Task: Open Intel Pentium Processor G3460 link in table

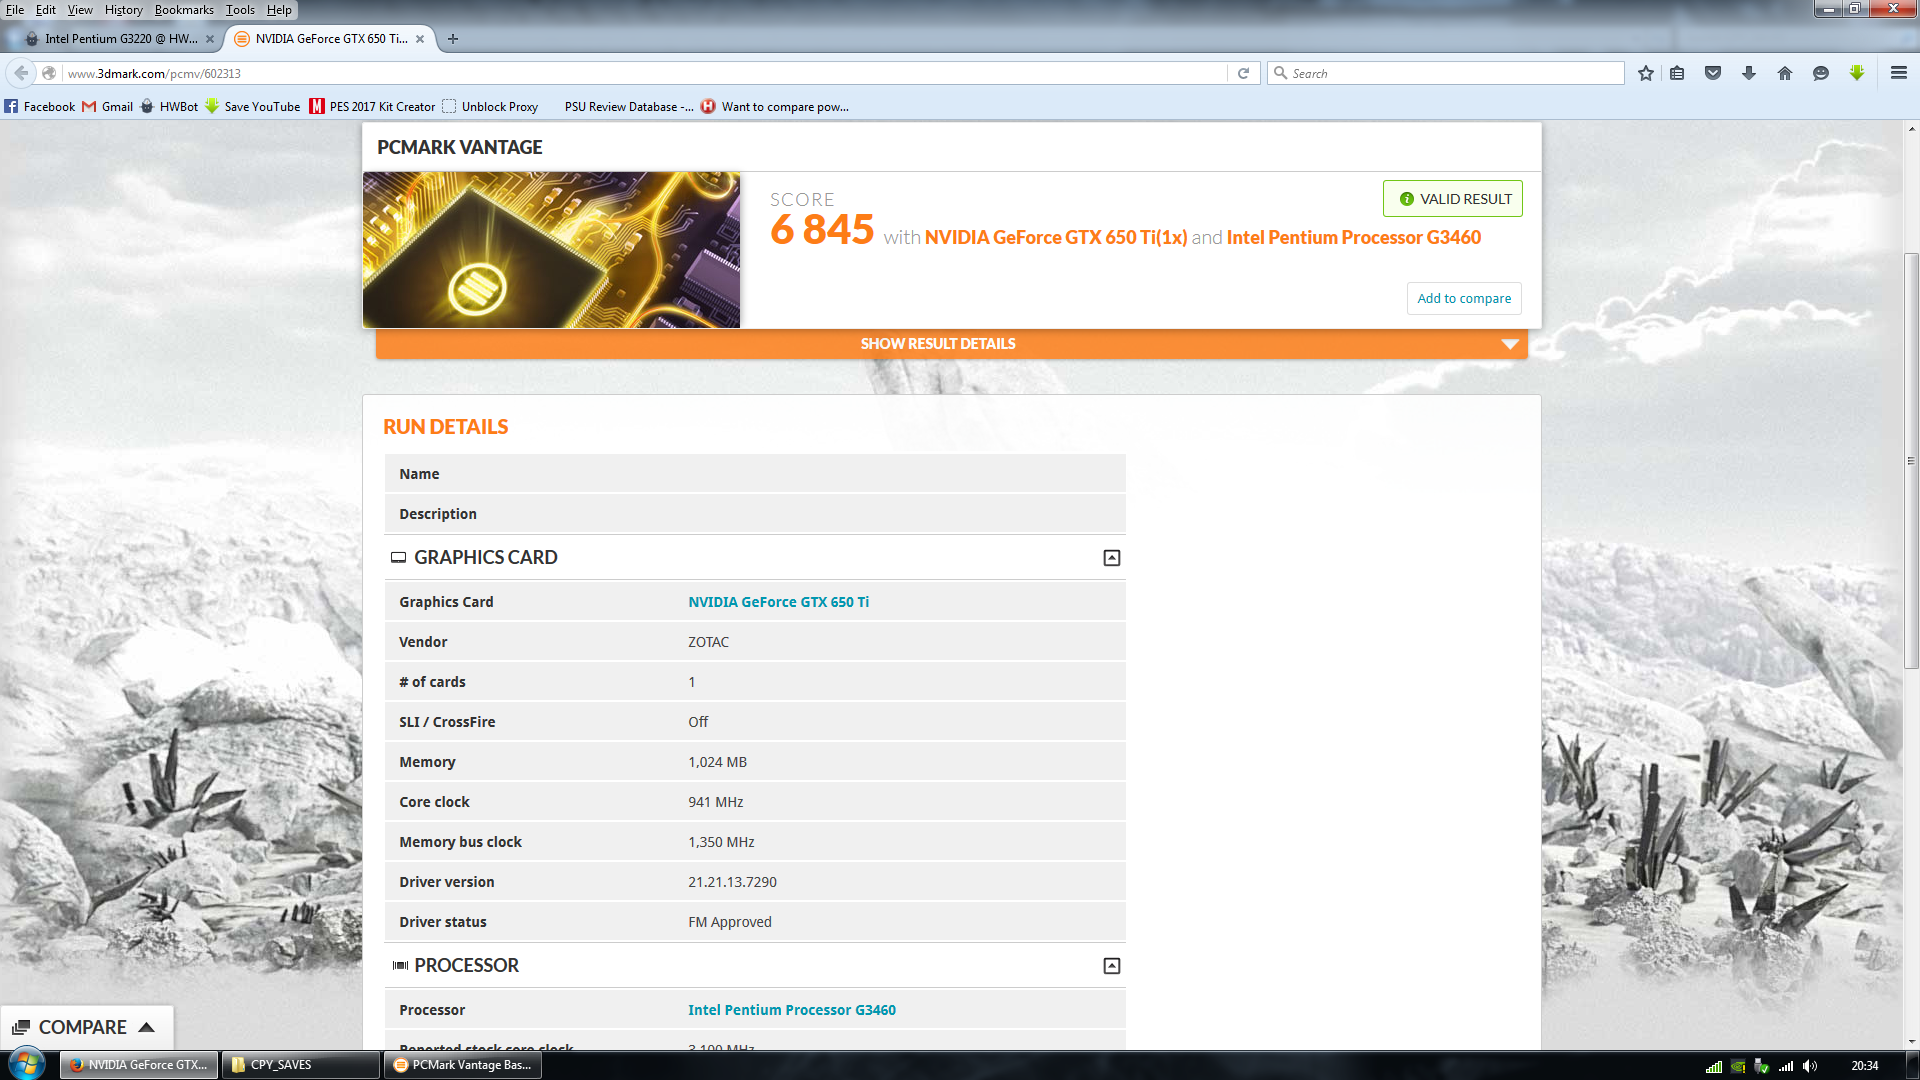Action: [792, 1010]
